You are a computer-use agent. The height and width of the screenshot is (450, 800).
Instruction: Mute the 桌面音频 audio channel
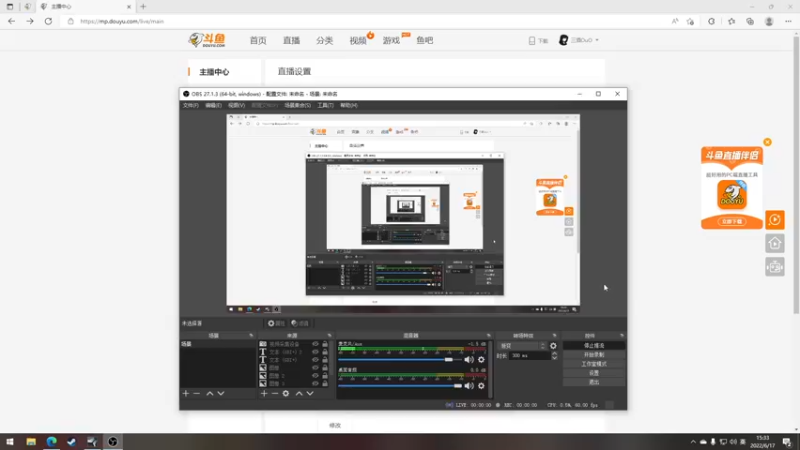469,386
